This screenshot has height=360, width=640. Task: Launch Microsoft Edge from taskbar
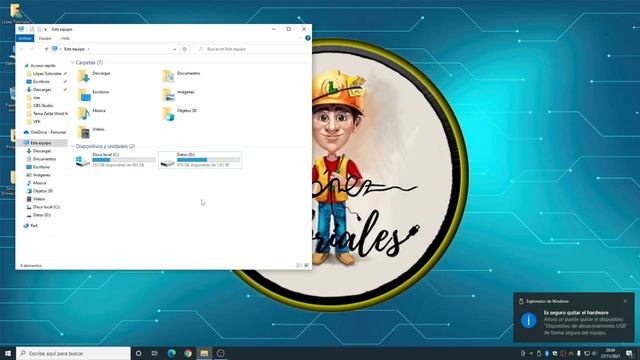(x=171, y=353)
